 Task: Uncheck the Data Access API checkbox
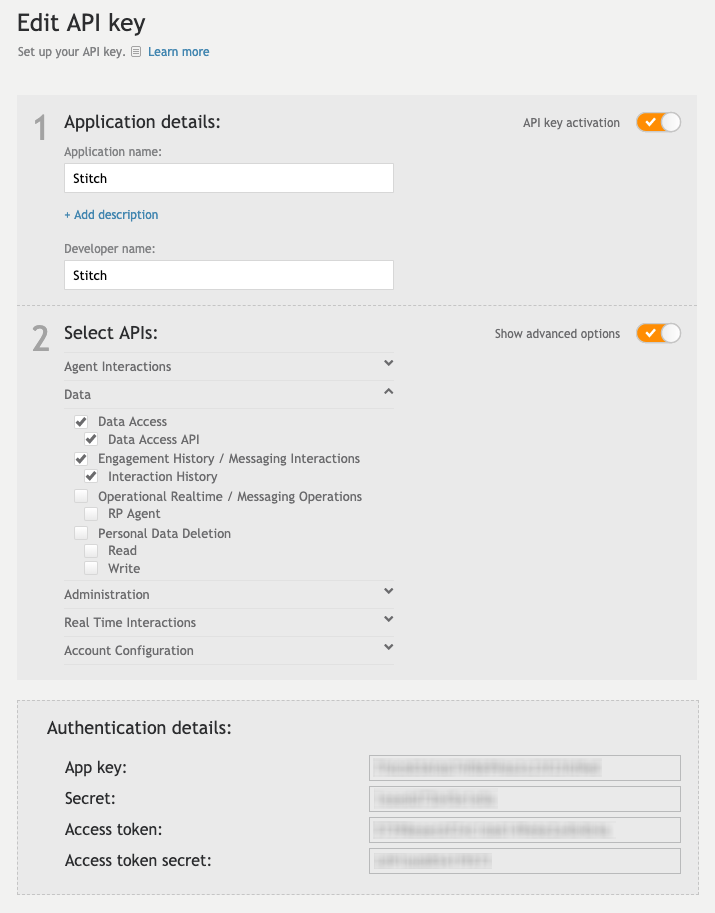pyautogui.click(x=91, y=440)
